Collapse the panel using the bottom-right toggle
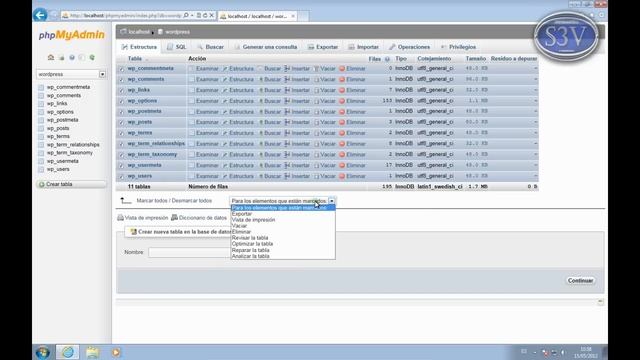Screen dimensions: 640x360 [600, 302]
